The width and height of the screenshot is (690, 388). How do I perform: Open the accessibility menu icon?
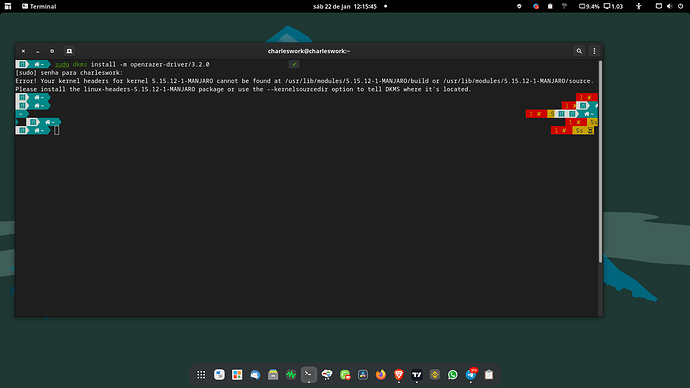pyautogui.click(x=639, y=6)
